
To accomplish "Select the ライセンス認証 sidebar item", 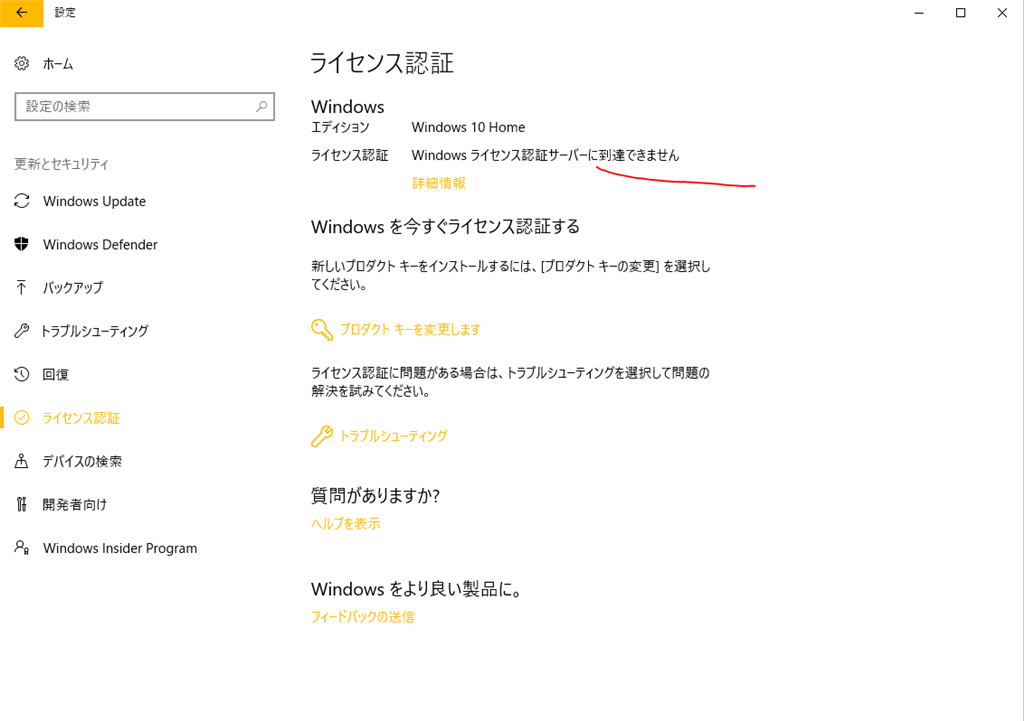I will click(81, 418).
